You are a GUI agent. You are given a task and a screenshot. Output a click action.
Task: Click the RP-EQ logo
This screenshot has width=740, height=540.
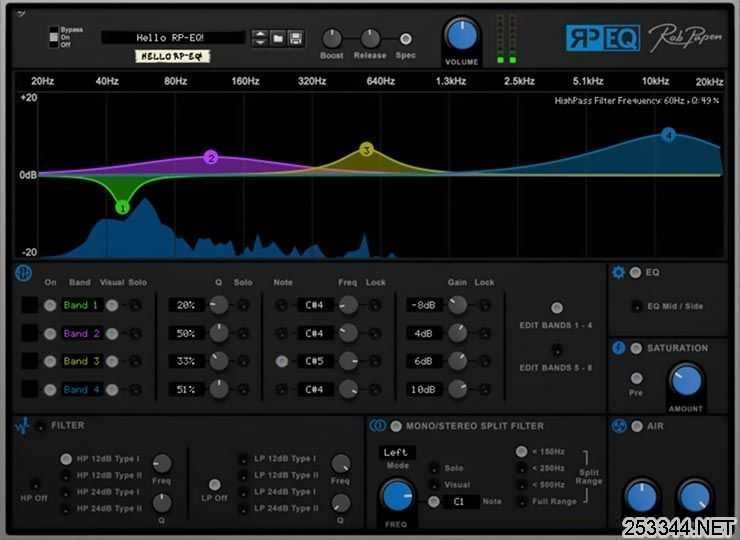pos(603,38)
